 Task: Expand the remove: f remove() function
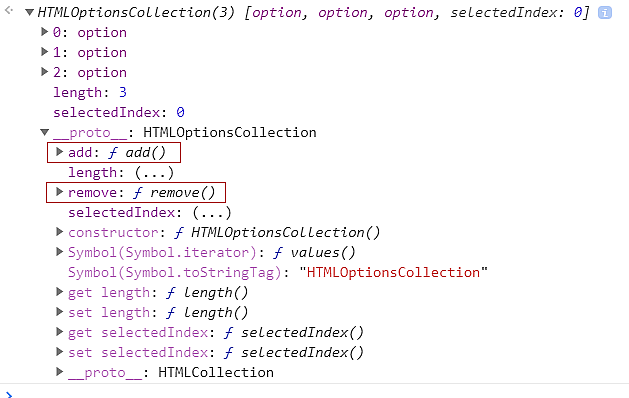coord(59,192)
